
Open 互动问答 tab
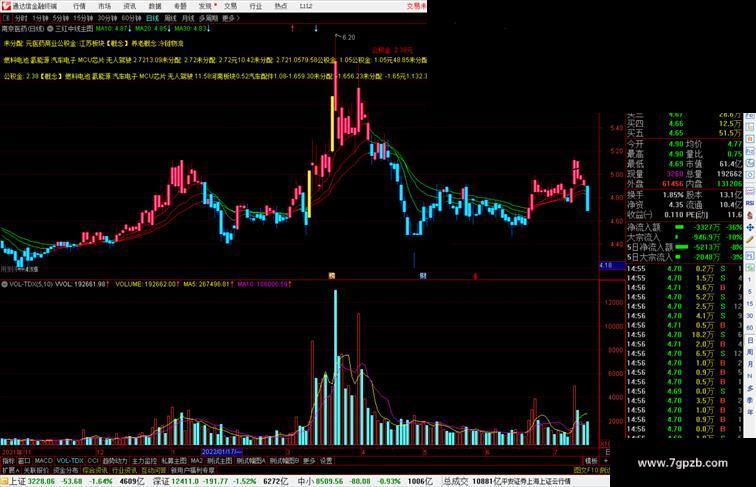click(154, 470)
